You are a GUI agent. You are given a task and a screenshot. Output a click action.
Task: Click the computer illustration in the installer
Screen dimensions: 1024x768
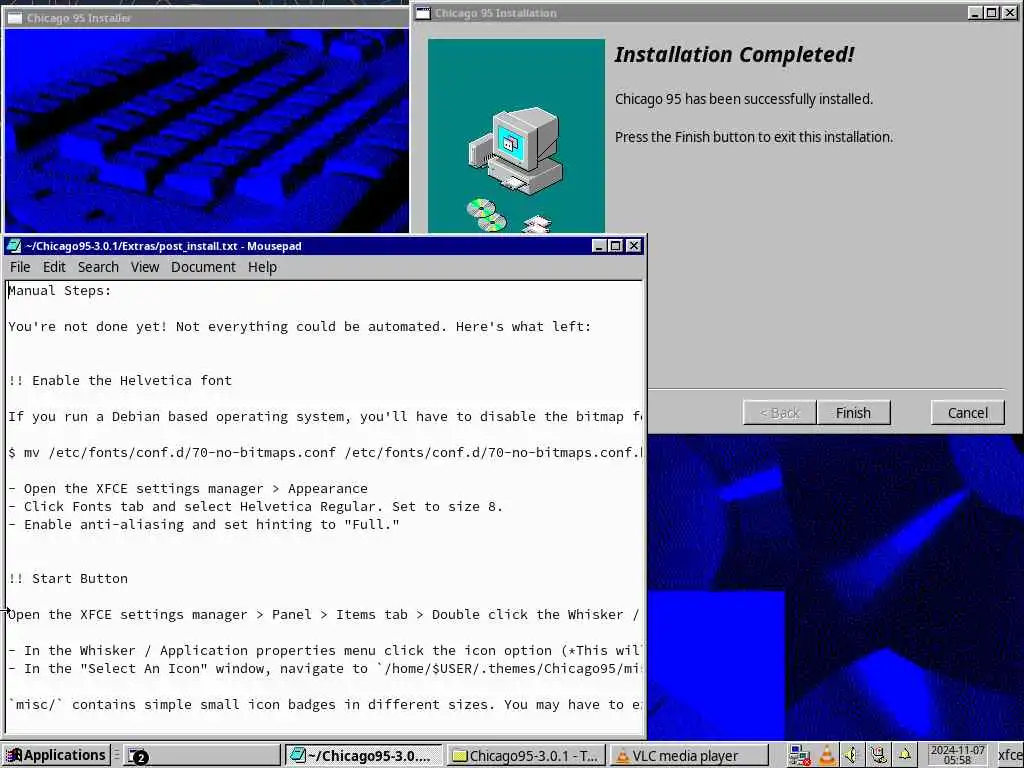coord(517,136)
